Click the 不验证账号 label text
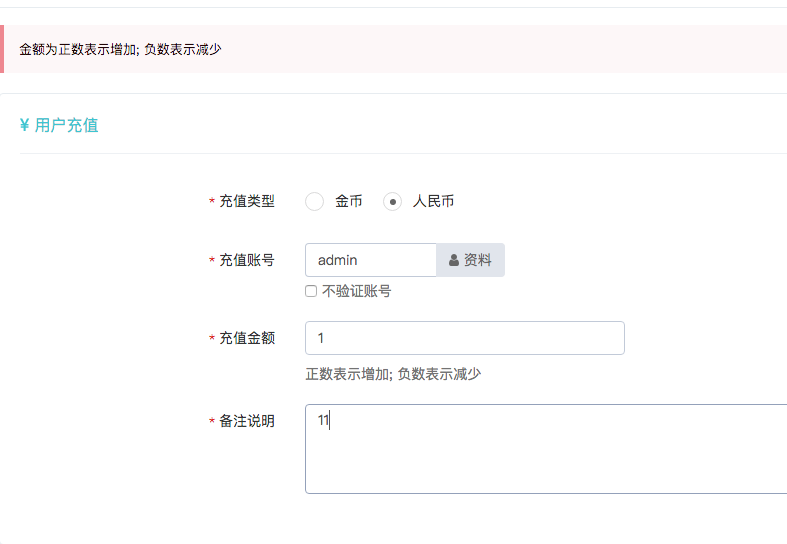This screenshot has width=787, height=544. coord(356,291)
